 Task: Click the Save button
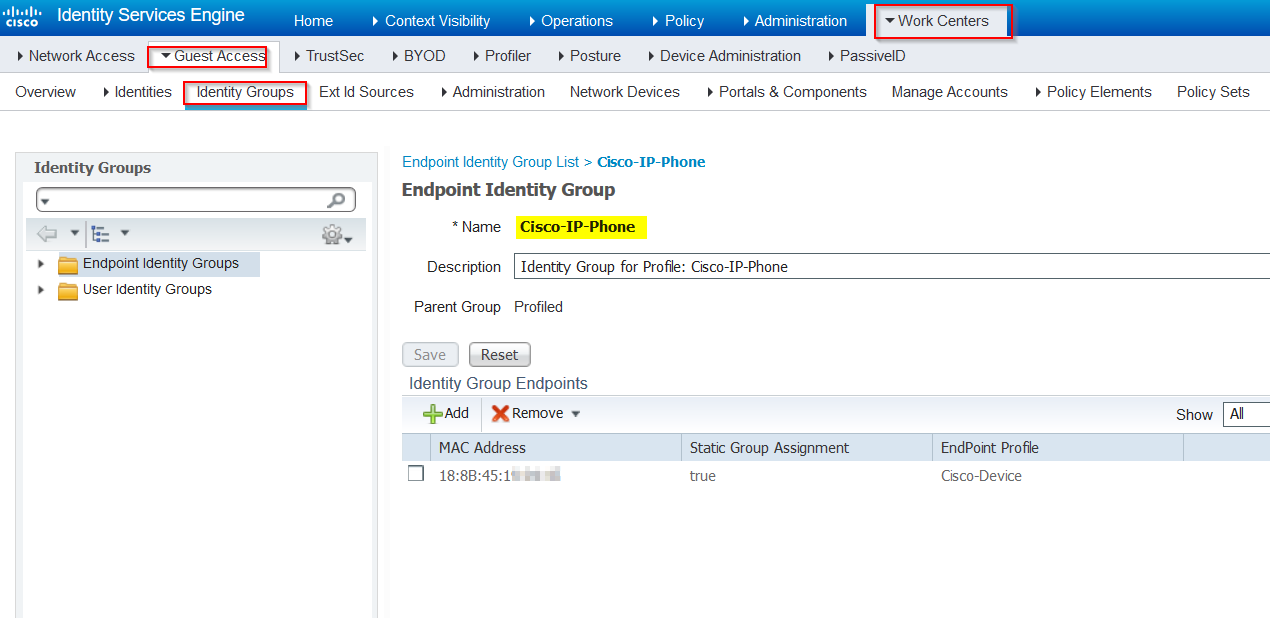(430, 355)
